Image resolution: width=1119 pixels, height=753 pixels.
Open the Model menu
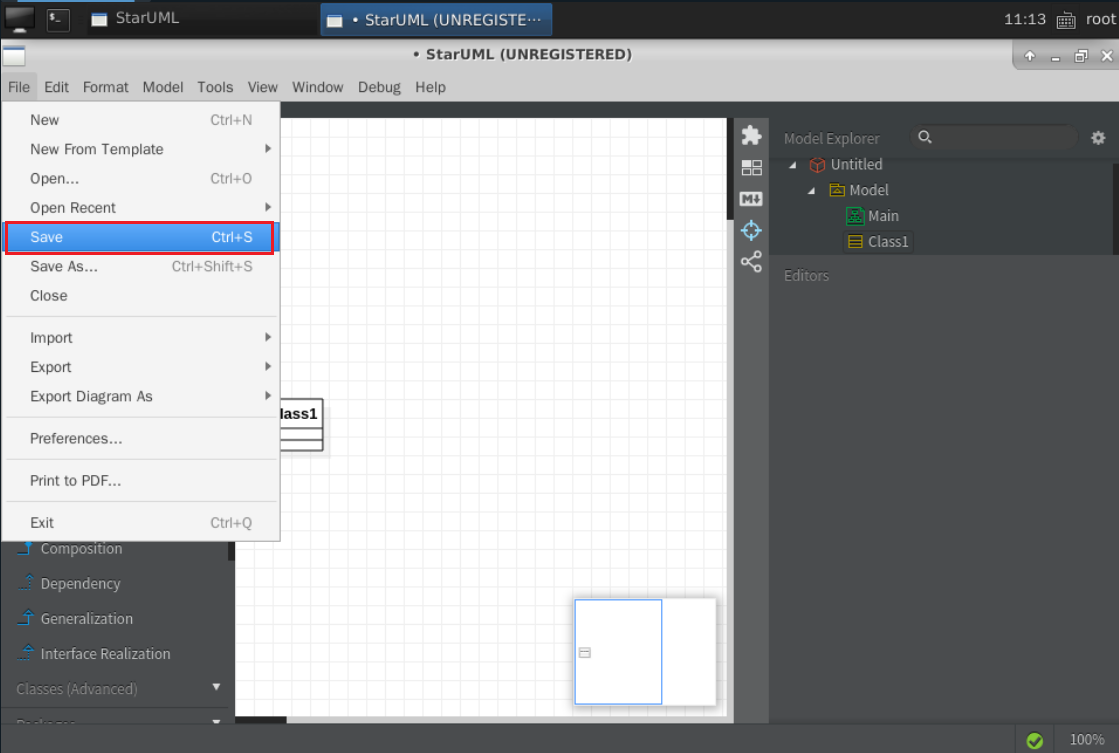[x=163, y=87]
